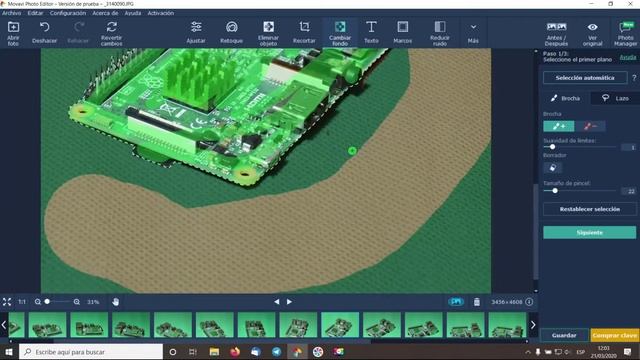Open Windows Start menu
The image size is (640, 360).
(9, 351)
